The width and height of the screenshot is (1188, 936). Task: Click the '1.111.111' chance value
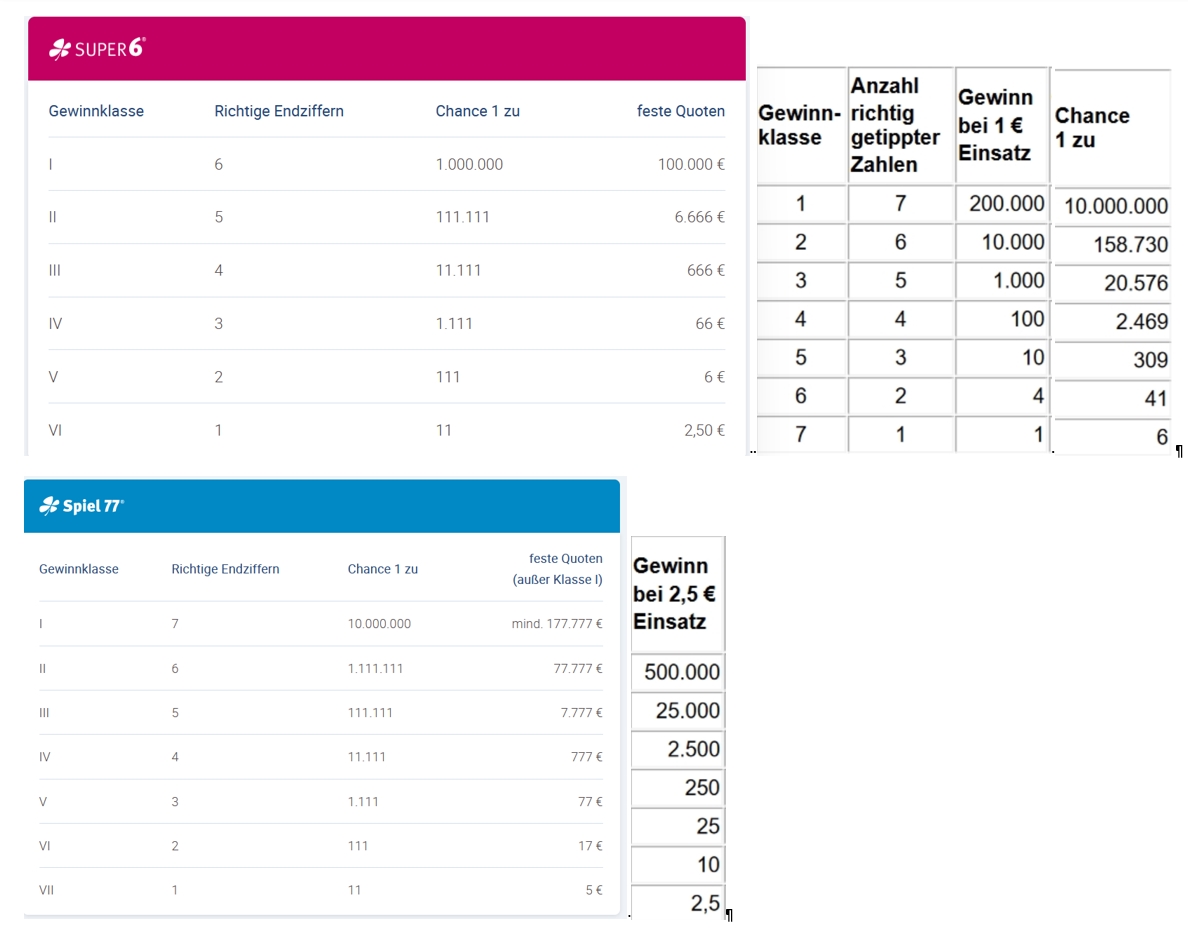pyautogui.click(x=375, y=668)
